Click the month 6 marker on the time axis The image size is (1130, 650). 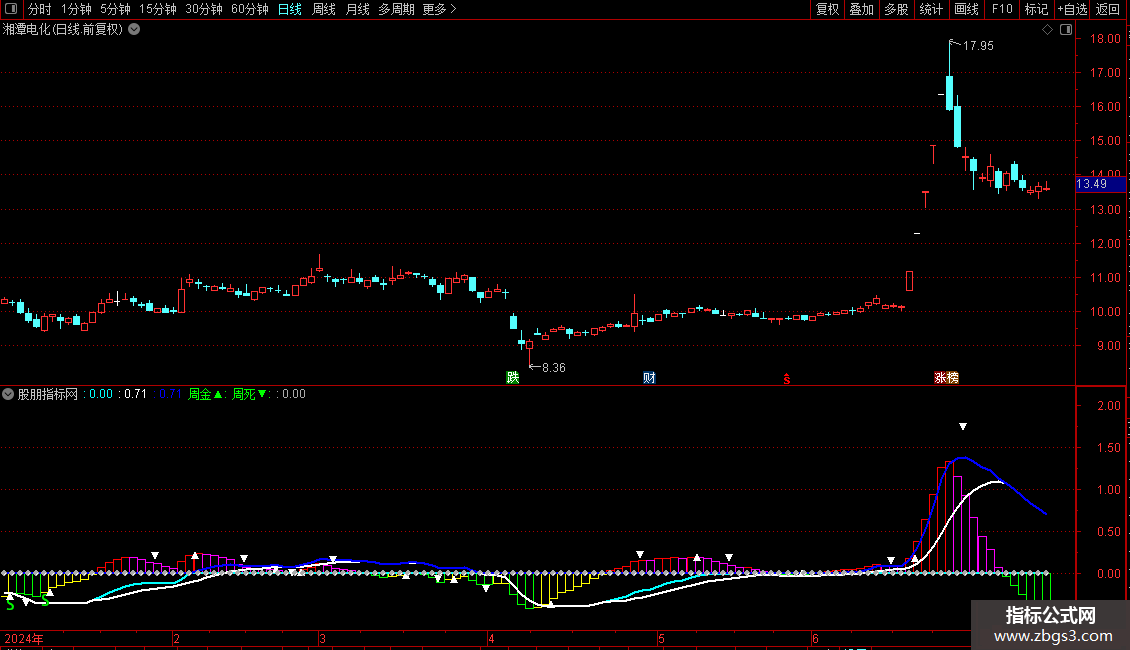coord(815,638)
